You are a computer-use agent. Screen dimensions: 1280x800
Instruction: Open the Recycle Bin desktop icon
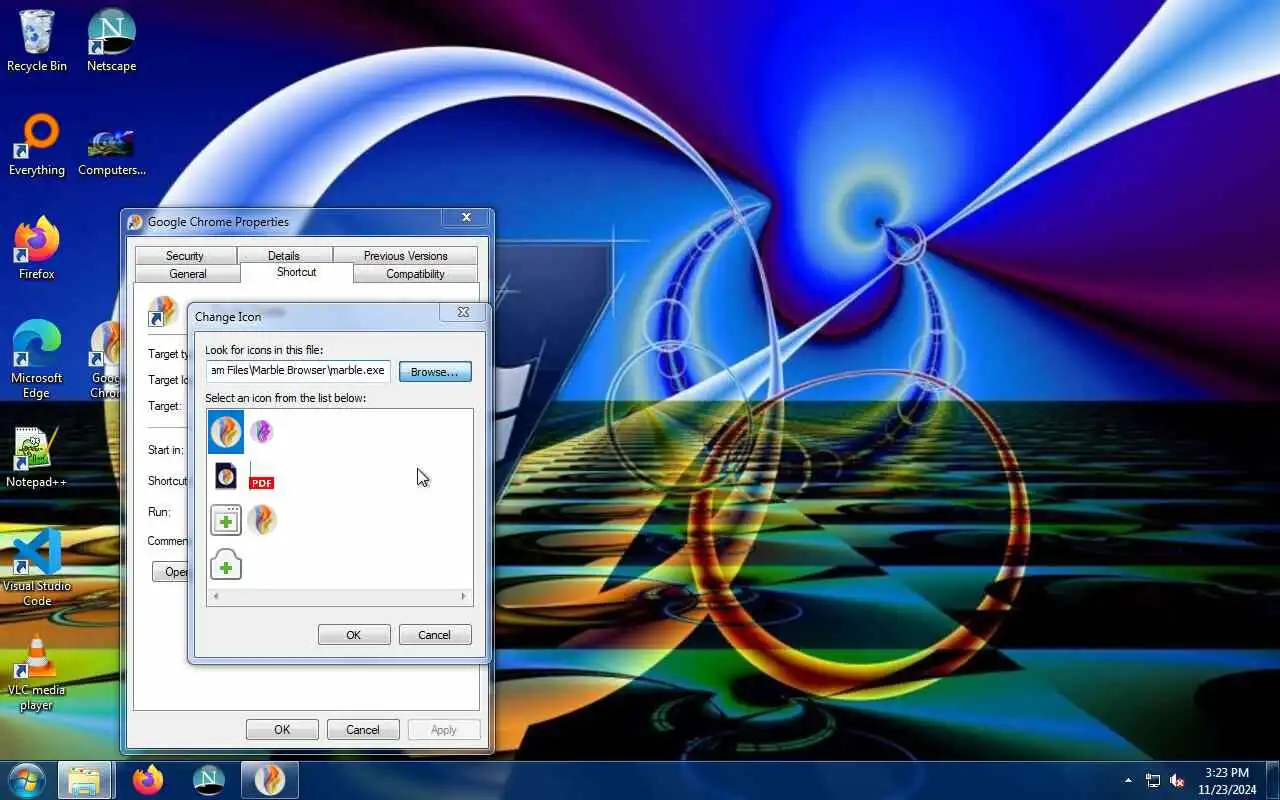click(37, 41)
